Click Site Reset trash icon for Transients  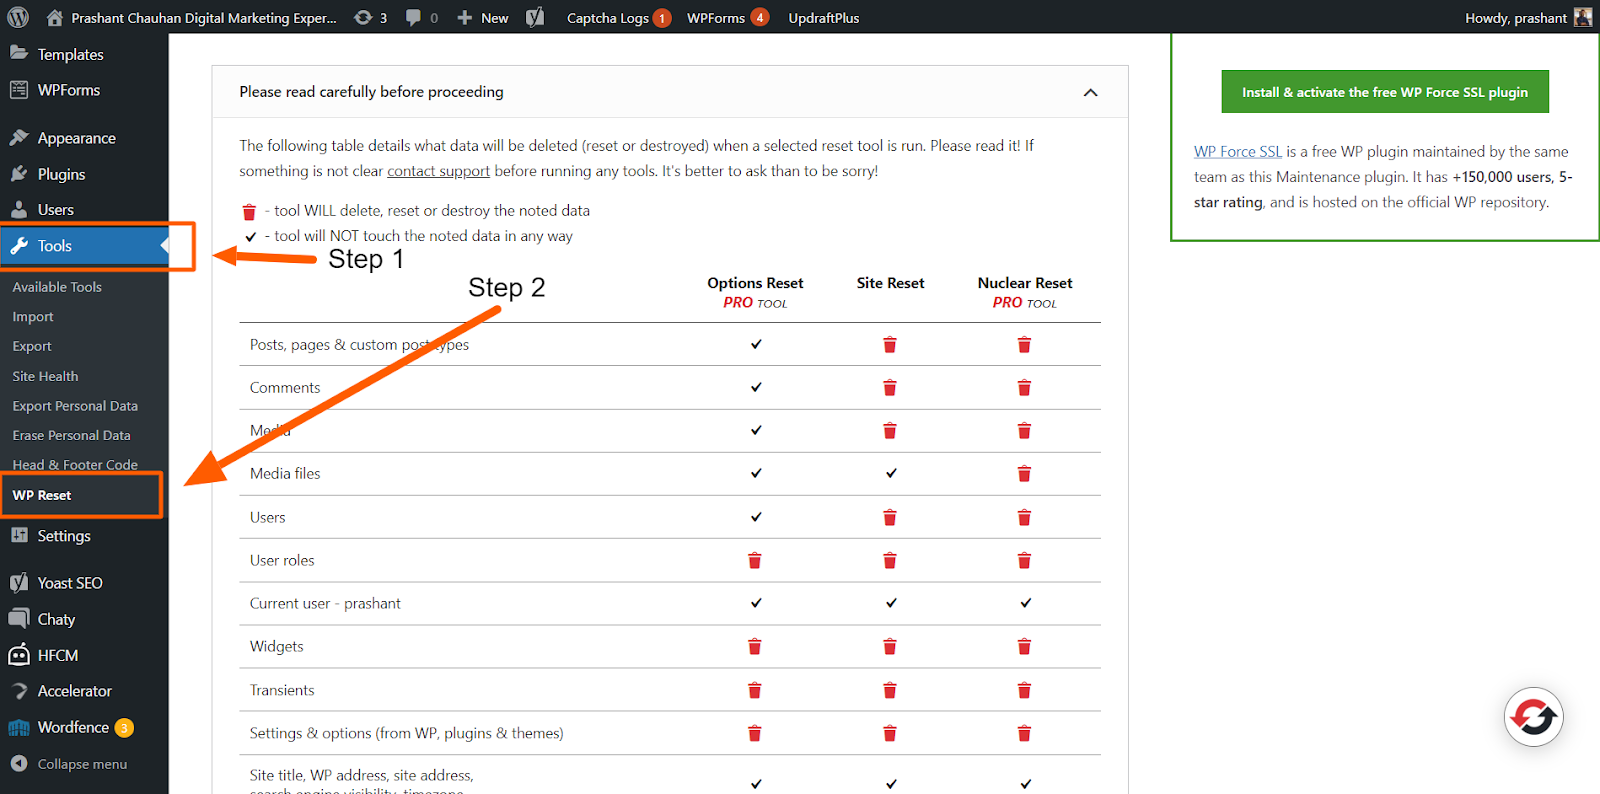click(890, 691)
